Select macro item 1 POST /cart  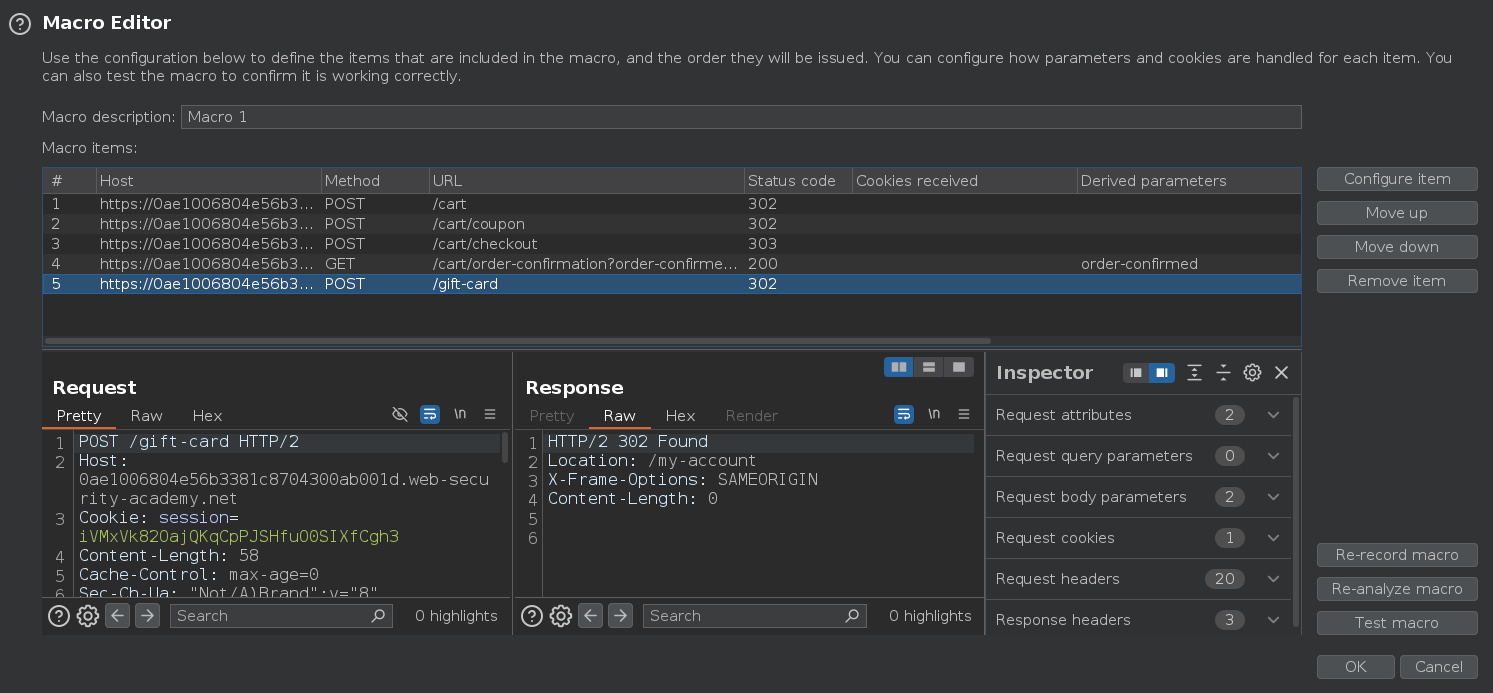671,204
